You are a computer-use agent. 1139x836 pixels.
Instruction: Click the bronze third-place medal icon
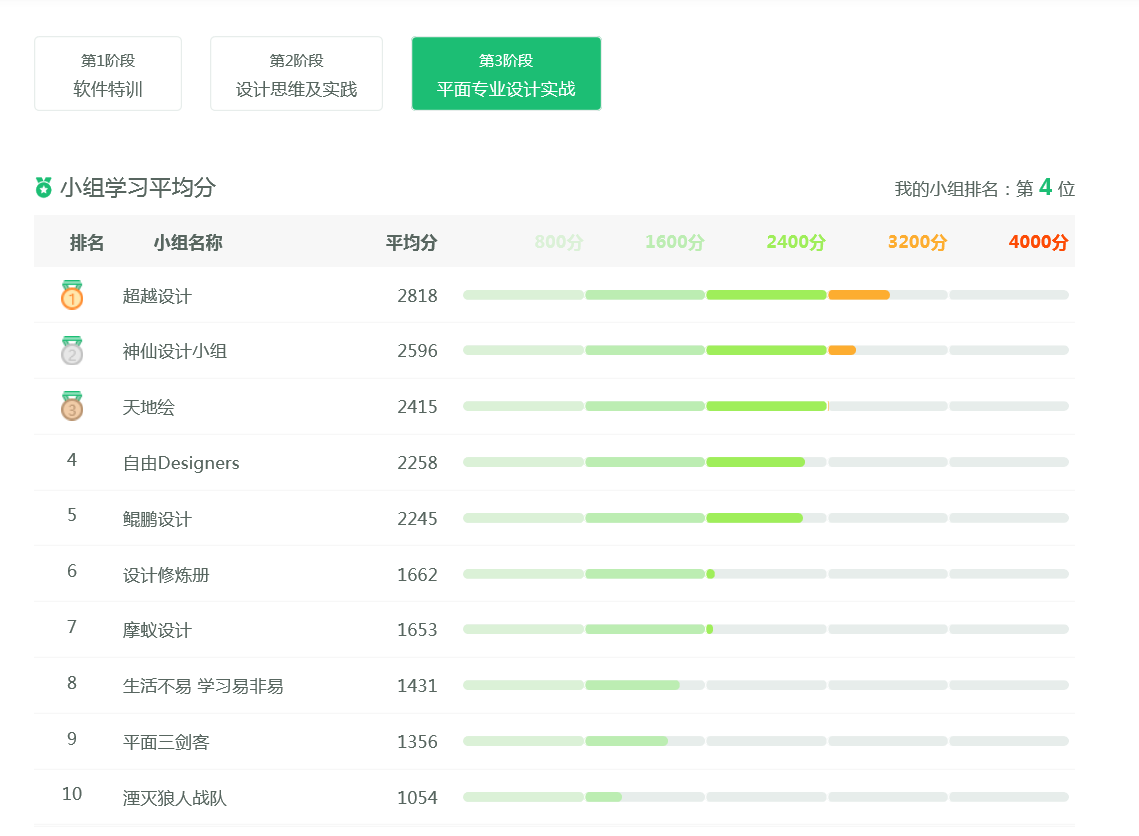(x=72, y=406)
